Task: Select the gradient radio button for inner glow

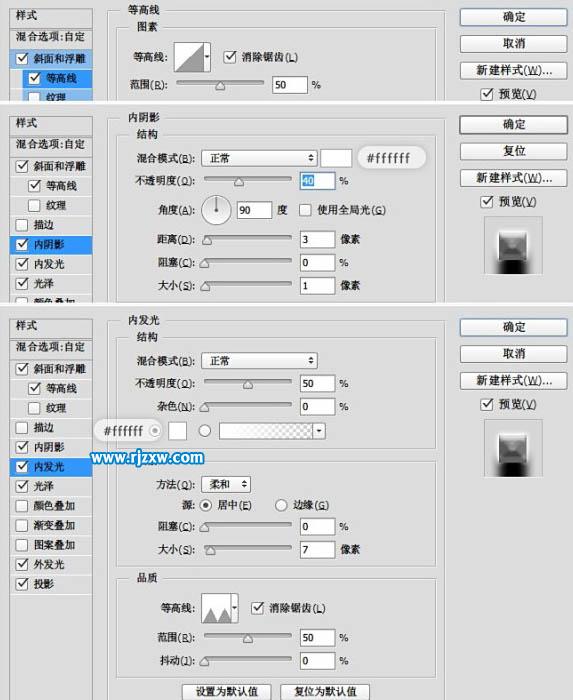Action: coord(205,431)
